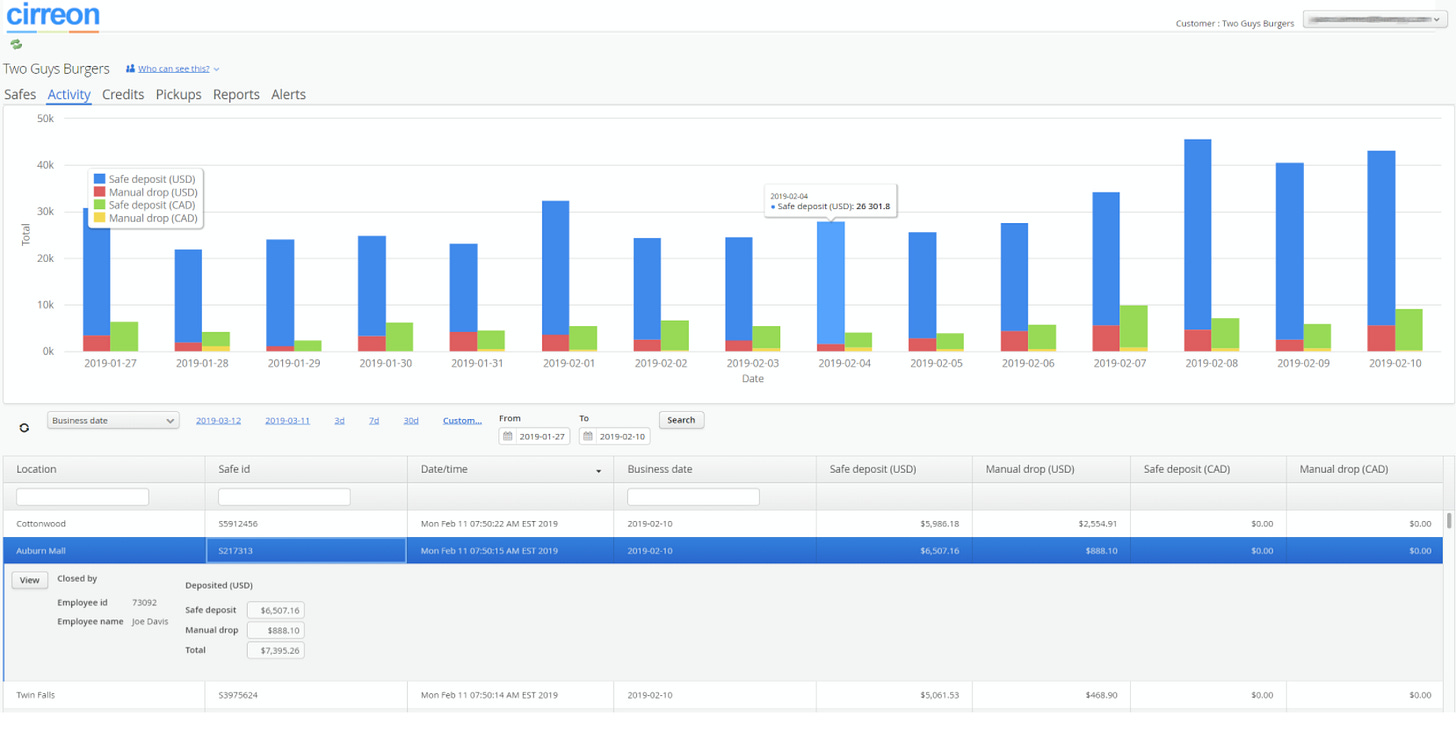The width and height of the screenshot is (1456, 731).
Task: Select the Cottonwood location row
Action: (723, 524)
